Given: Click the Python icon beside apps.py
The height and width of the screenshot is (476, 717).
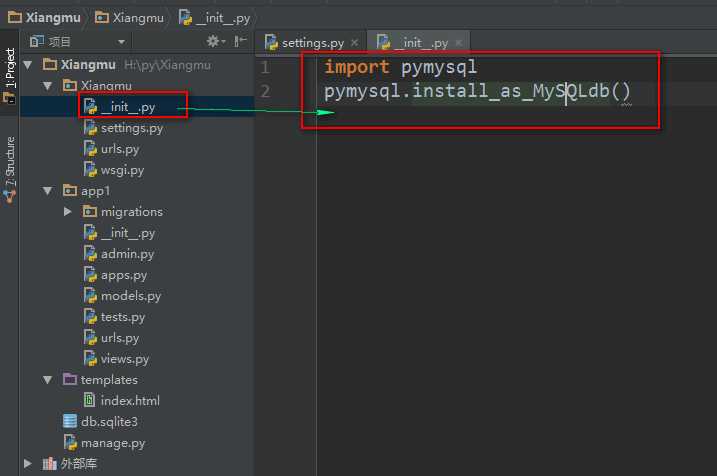Looking at the screenshot, I should coord(90,275).
